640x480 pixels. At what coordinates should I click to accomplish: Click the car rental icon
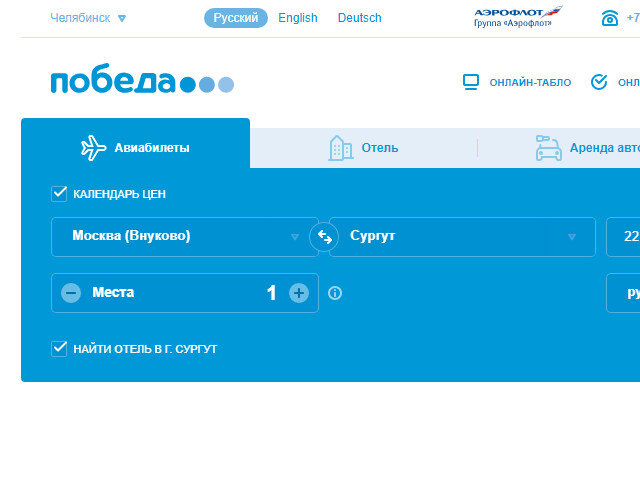pos(549,148)
